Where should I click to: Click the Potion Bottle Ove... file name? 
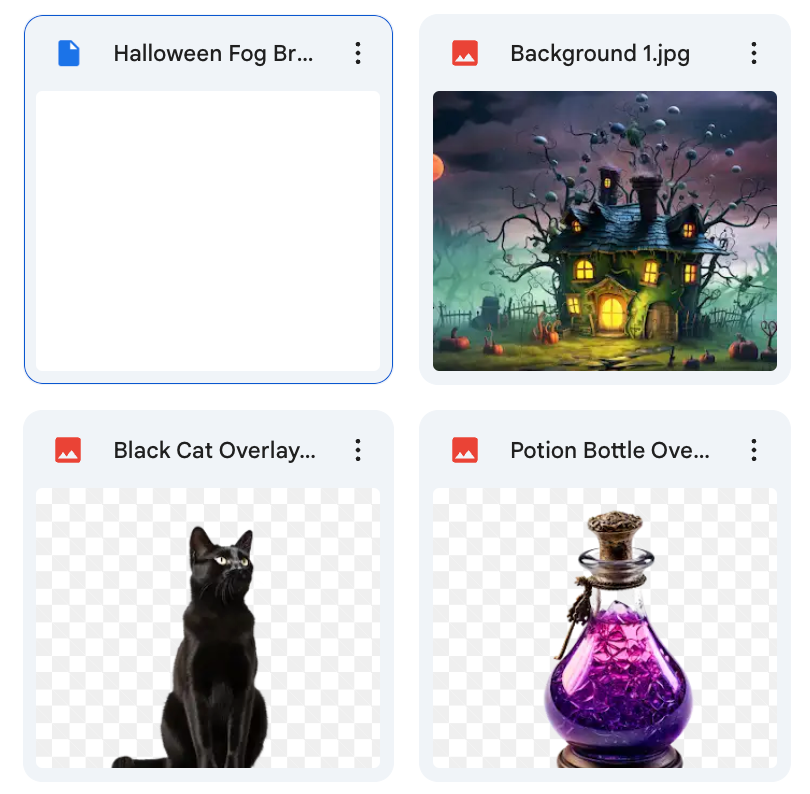610,450
